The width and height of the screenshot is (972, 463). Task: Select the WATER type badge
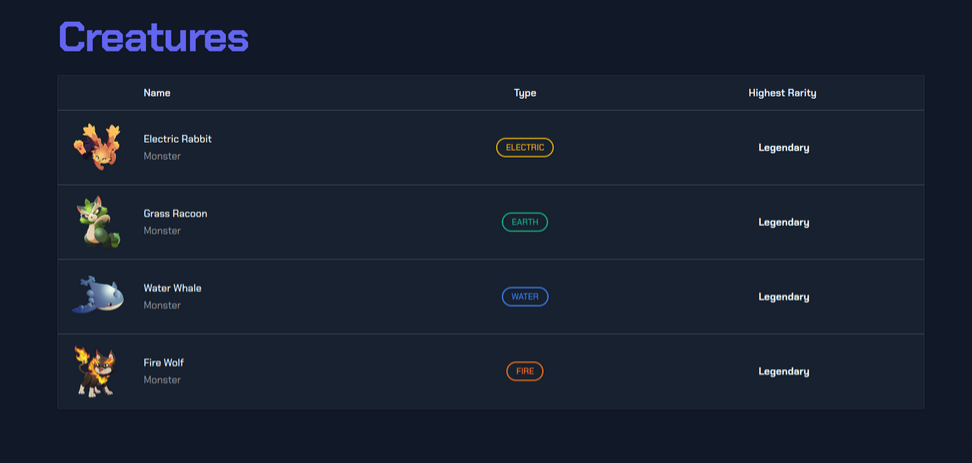525,297
